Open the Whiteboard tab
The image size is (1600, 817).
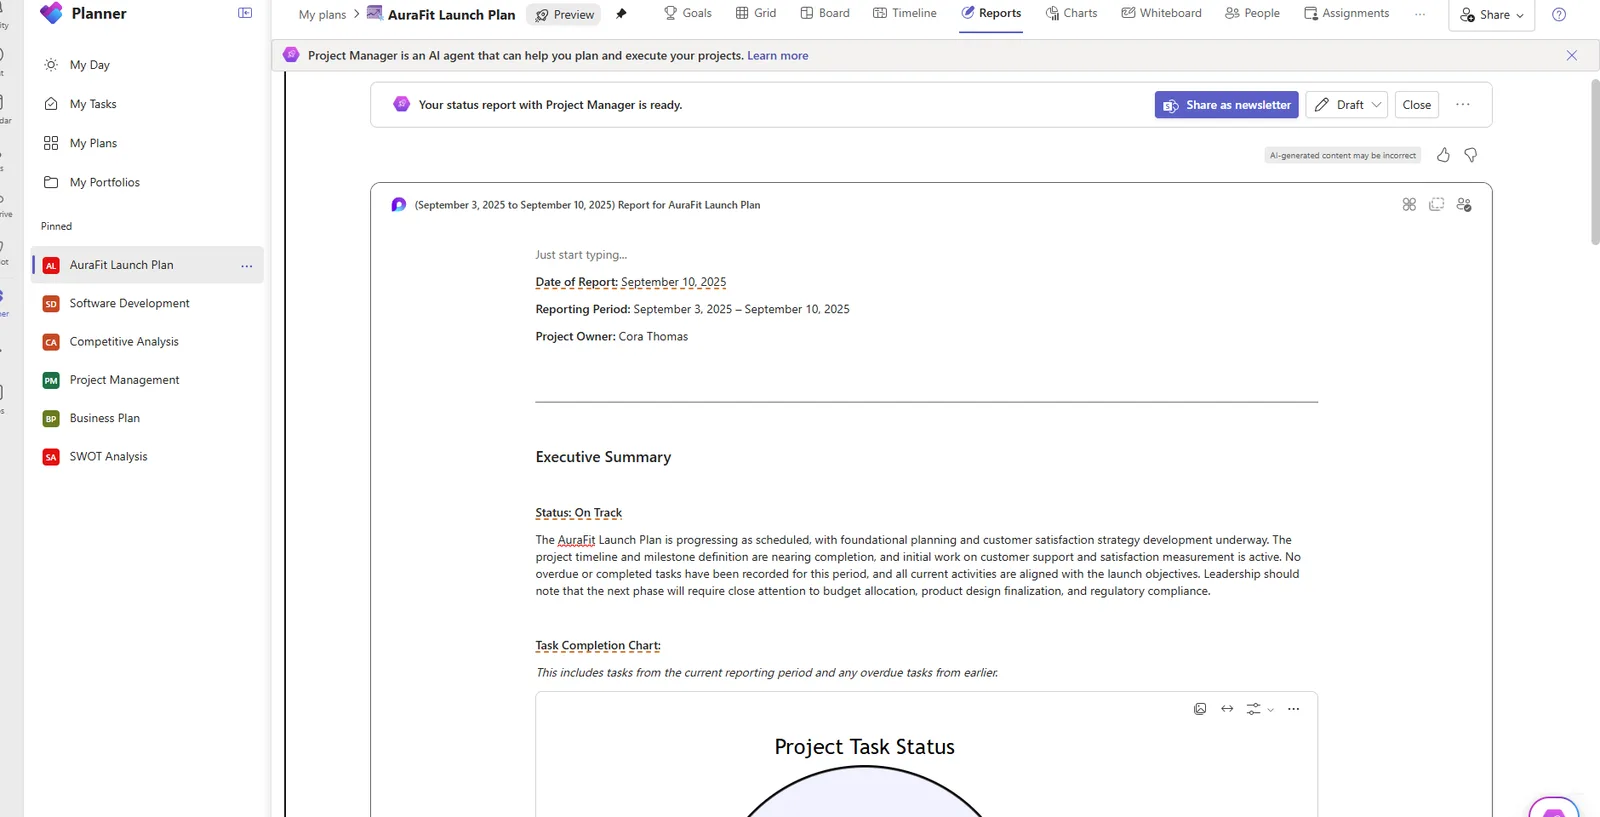(1161, 13)
